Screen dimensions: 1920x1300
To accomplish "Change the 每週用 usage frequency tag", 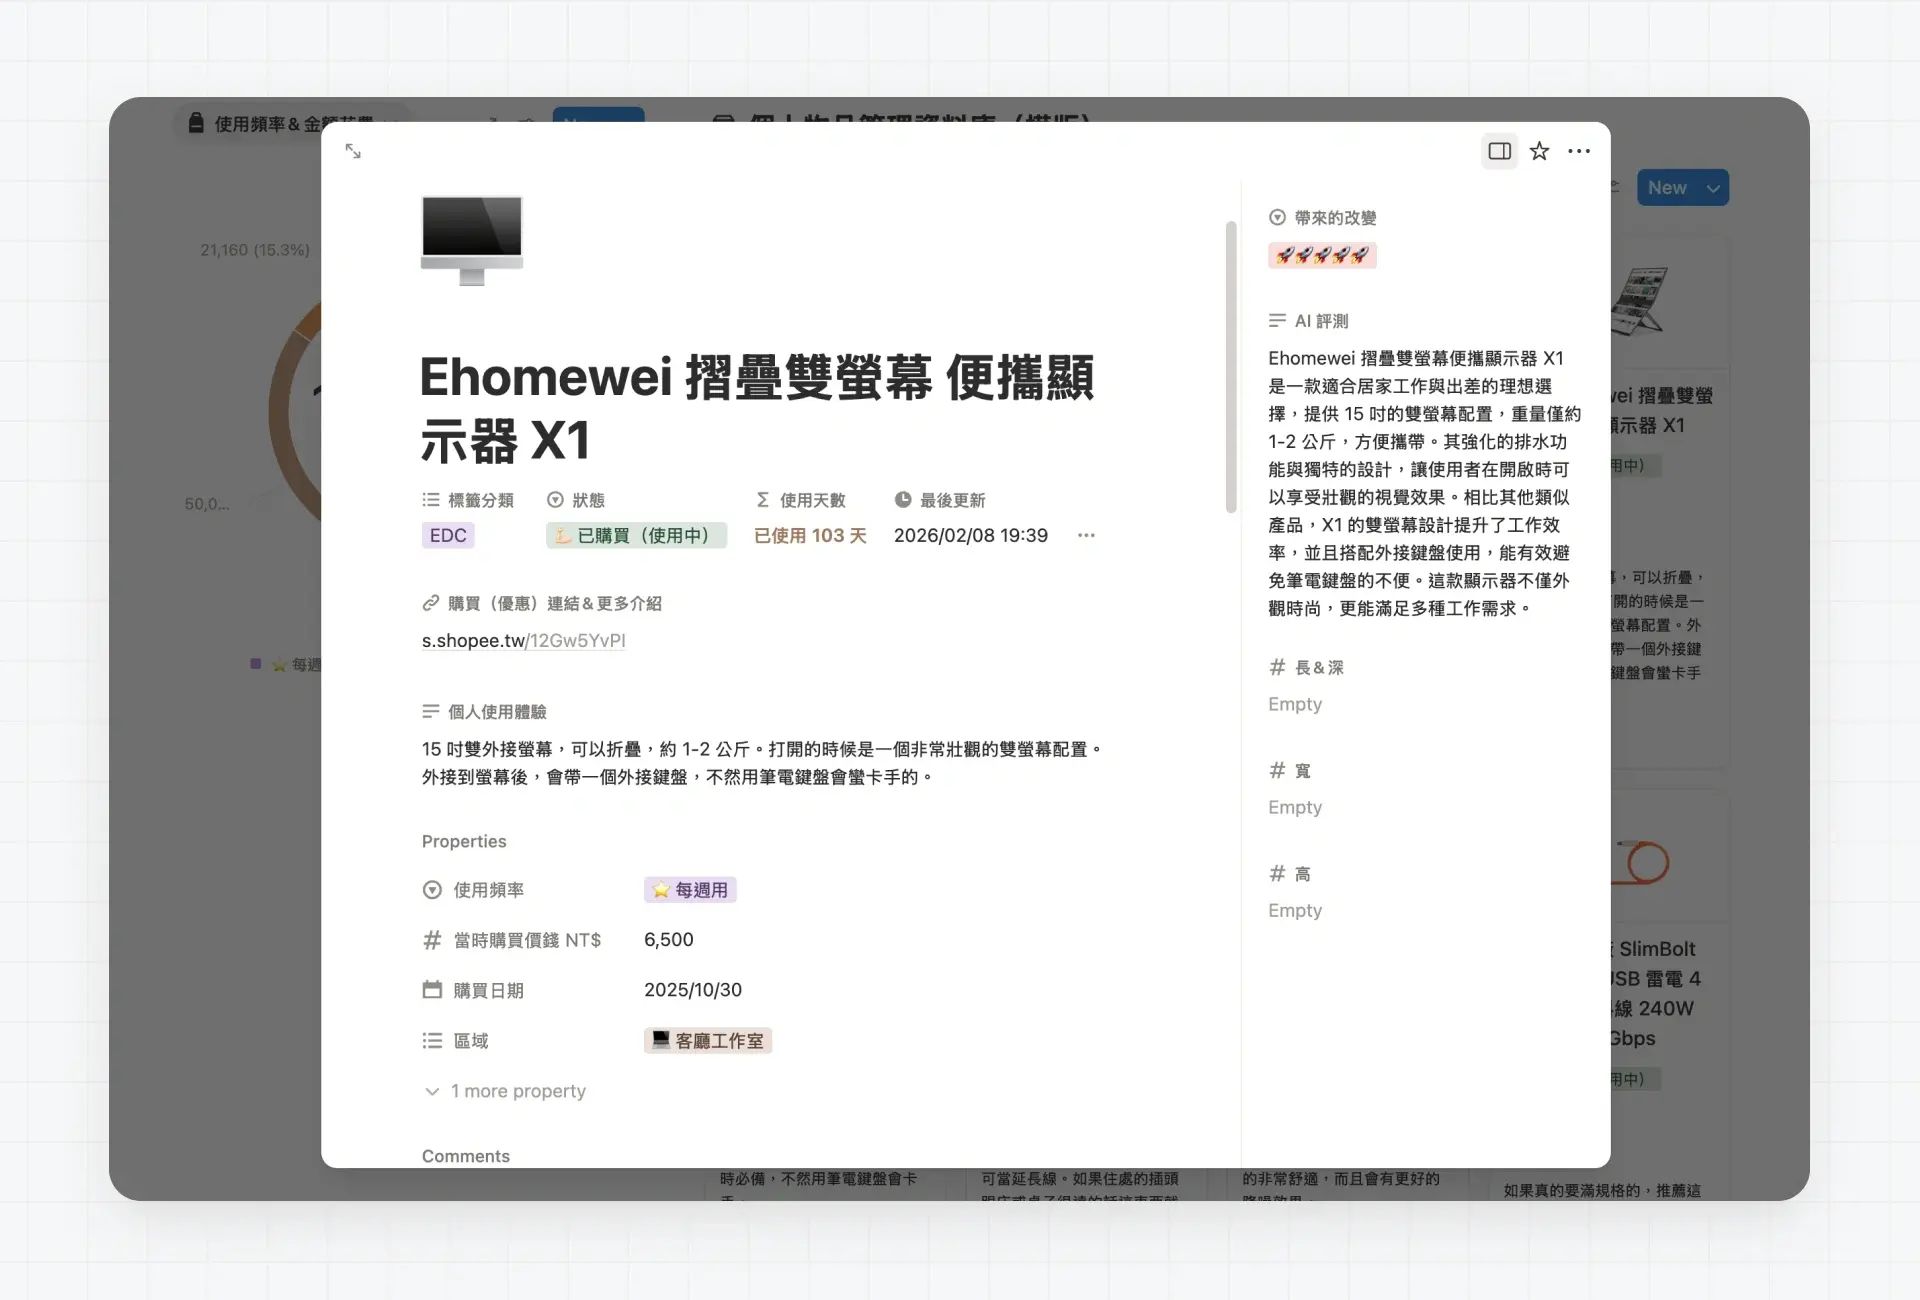I will tap(690, 890).
